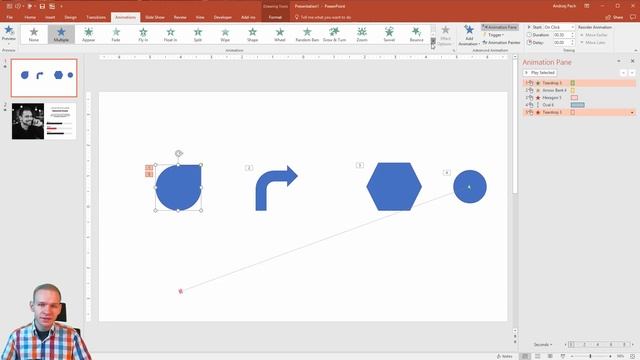This screenshot has width=640, height=360.
Task: Toggle Notes in the status bar
Action: (505, 356)
